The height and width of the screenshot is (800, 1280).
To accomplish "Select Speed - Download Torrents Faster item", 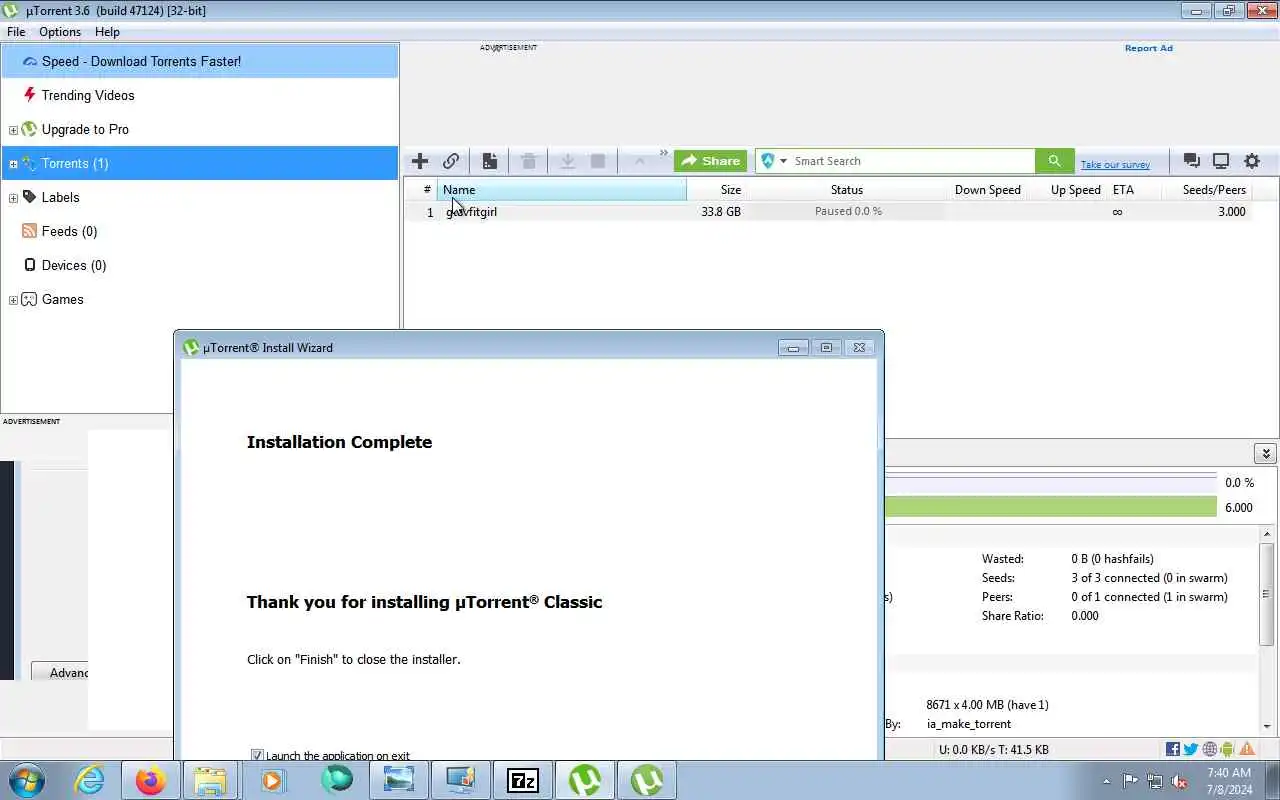I will (199, 61).
